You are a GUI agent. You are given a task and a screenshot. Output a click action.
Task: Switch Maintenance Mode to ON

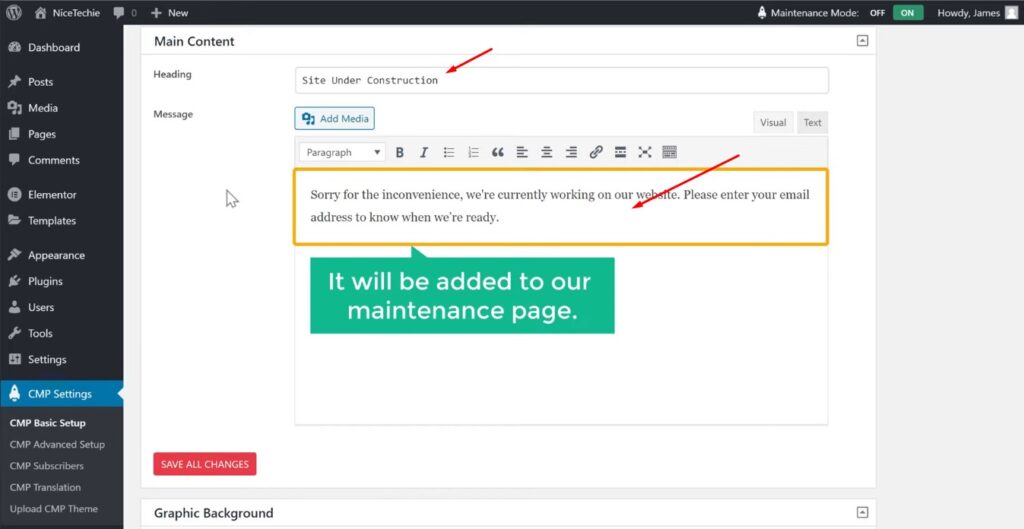pyautogui.click(x=908, y=12)
